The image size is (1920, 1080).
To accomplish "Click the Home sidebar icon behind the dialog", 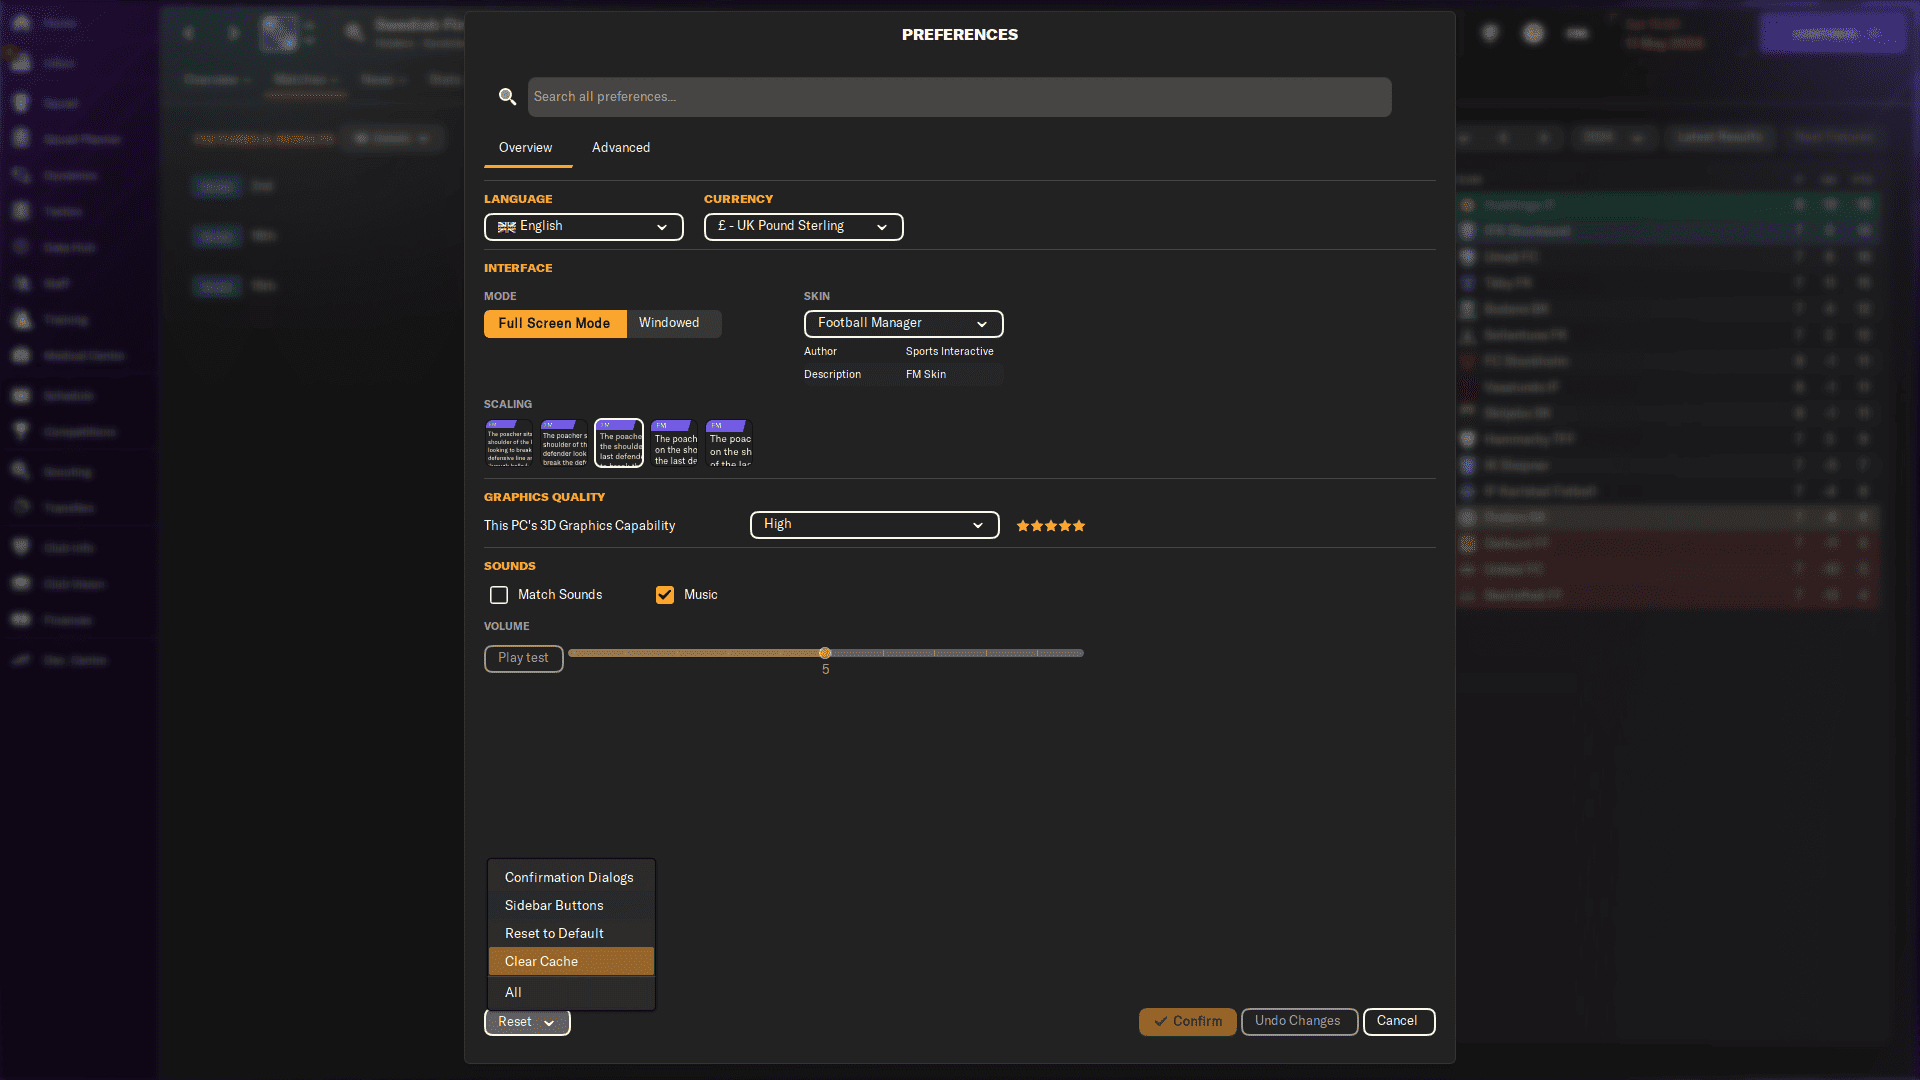I will tap(22, 22).
